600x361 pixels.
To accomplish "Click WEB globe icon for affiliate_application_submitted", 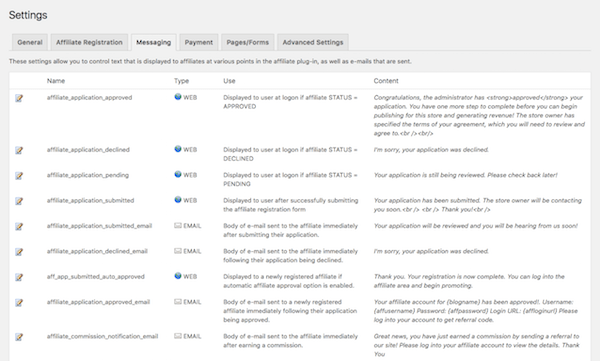I will coord(178,200).
